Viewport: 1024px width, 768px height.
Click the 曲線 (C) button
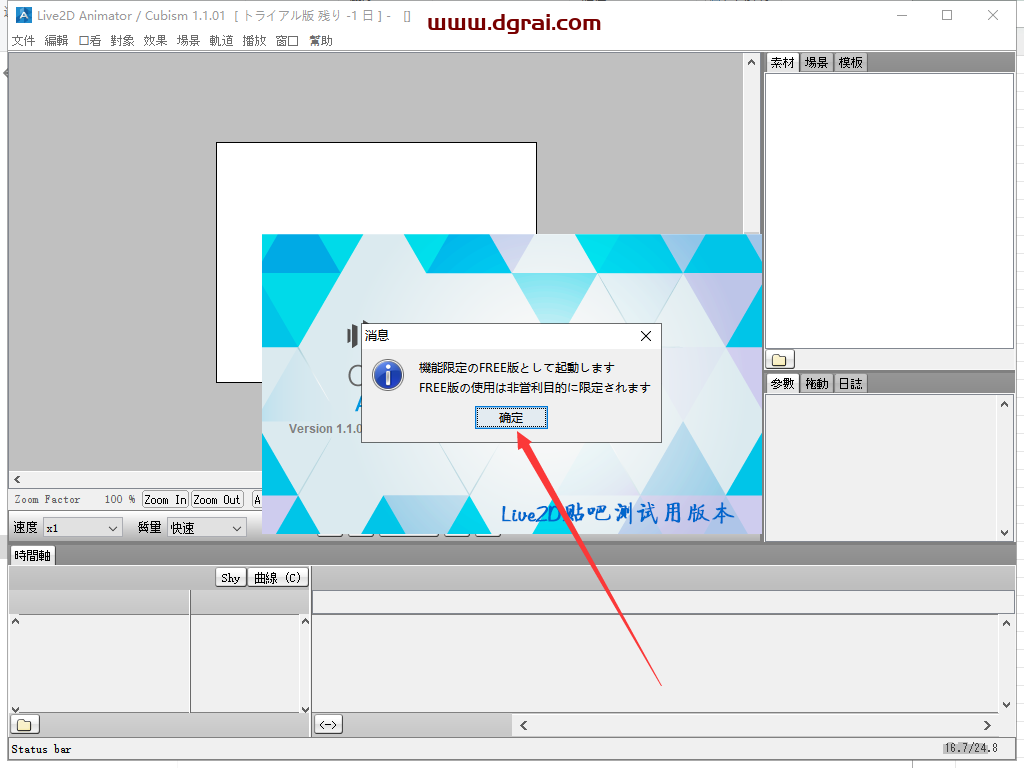[278, 578]
